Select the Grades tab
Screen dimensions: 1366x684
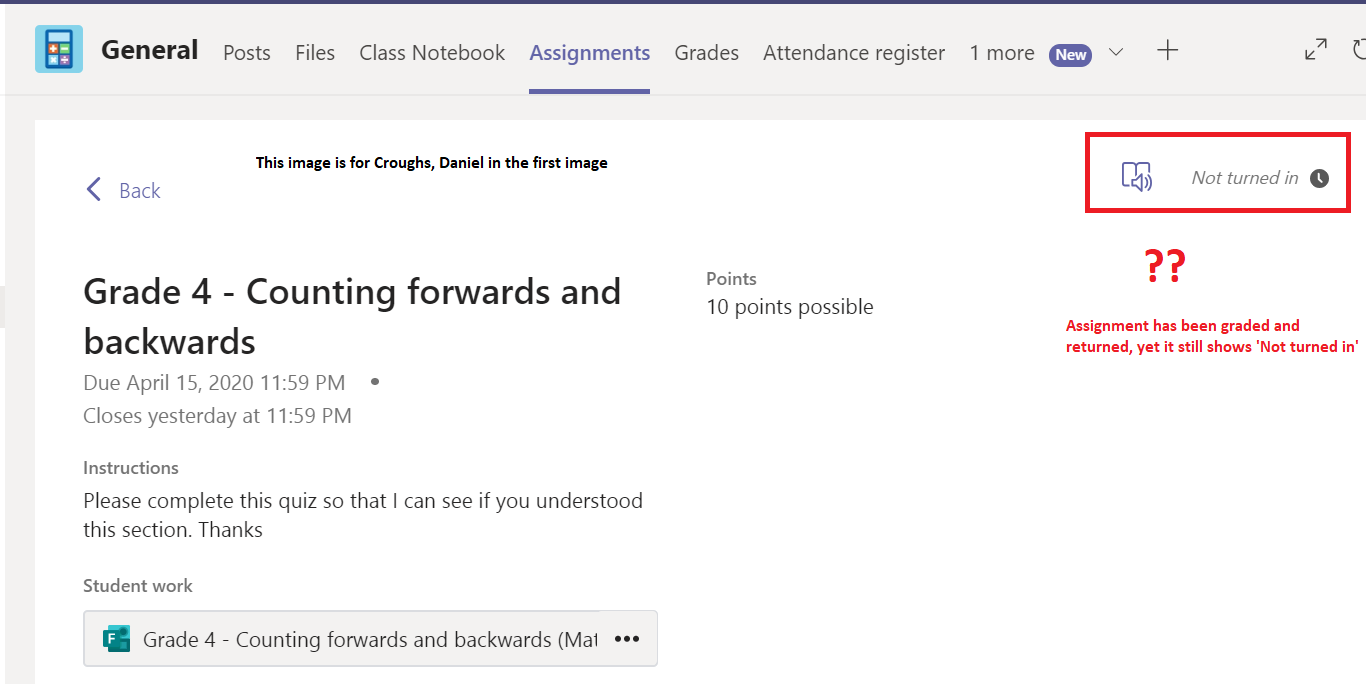click(706, 53)
